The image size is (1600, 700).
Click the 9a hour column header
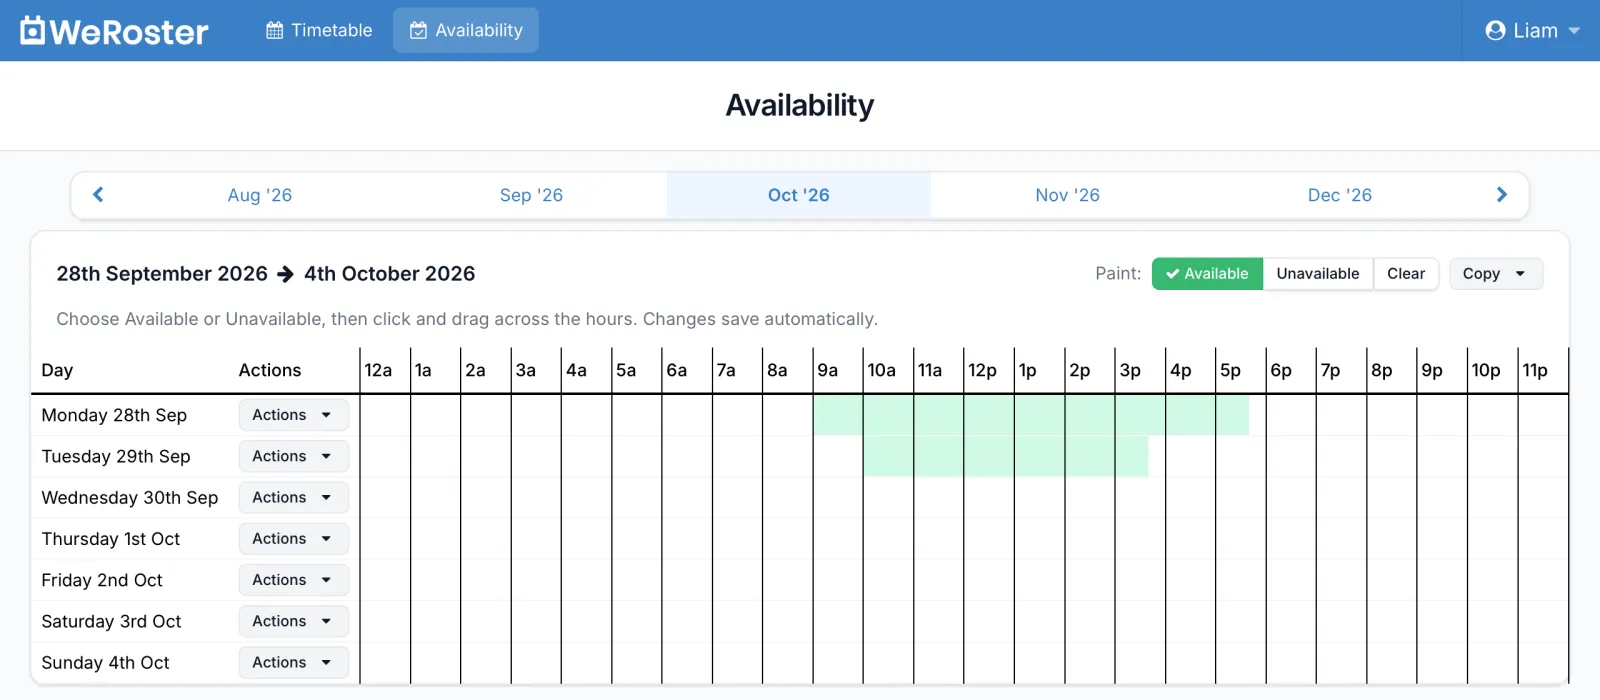click(x=838, y=370)
